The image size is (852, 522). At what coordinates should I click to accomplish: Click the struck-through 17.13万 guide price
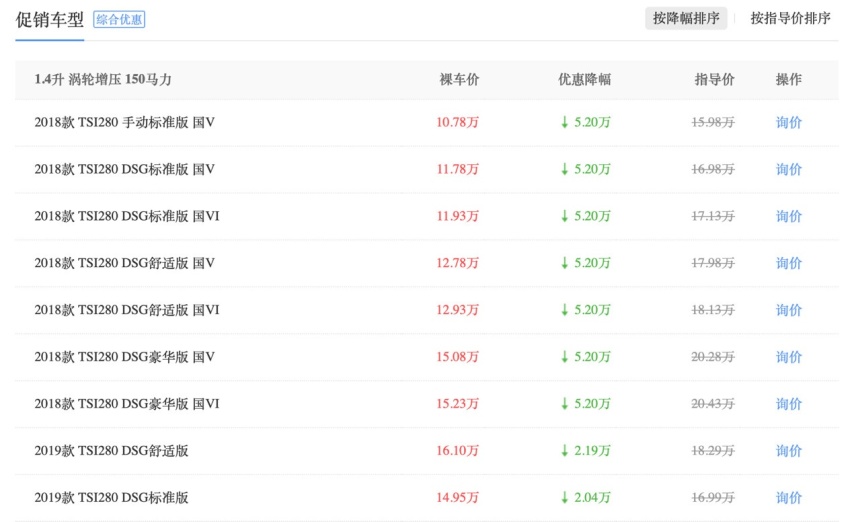(712, 216)
